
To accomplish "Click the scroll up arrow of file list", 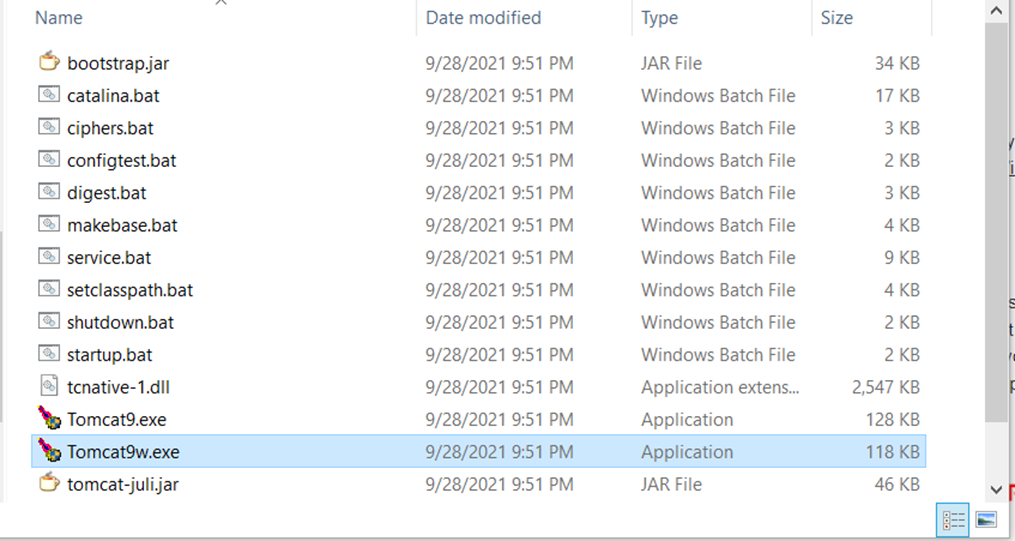I will [x=997, y=9].
